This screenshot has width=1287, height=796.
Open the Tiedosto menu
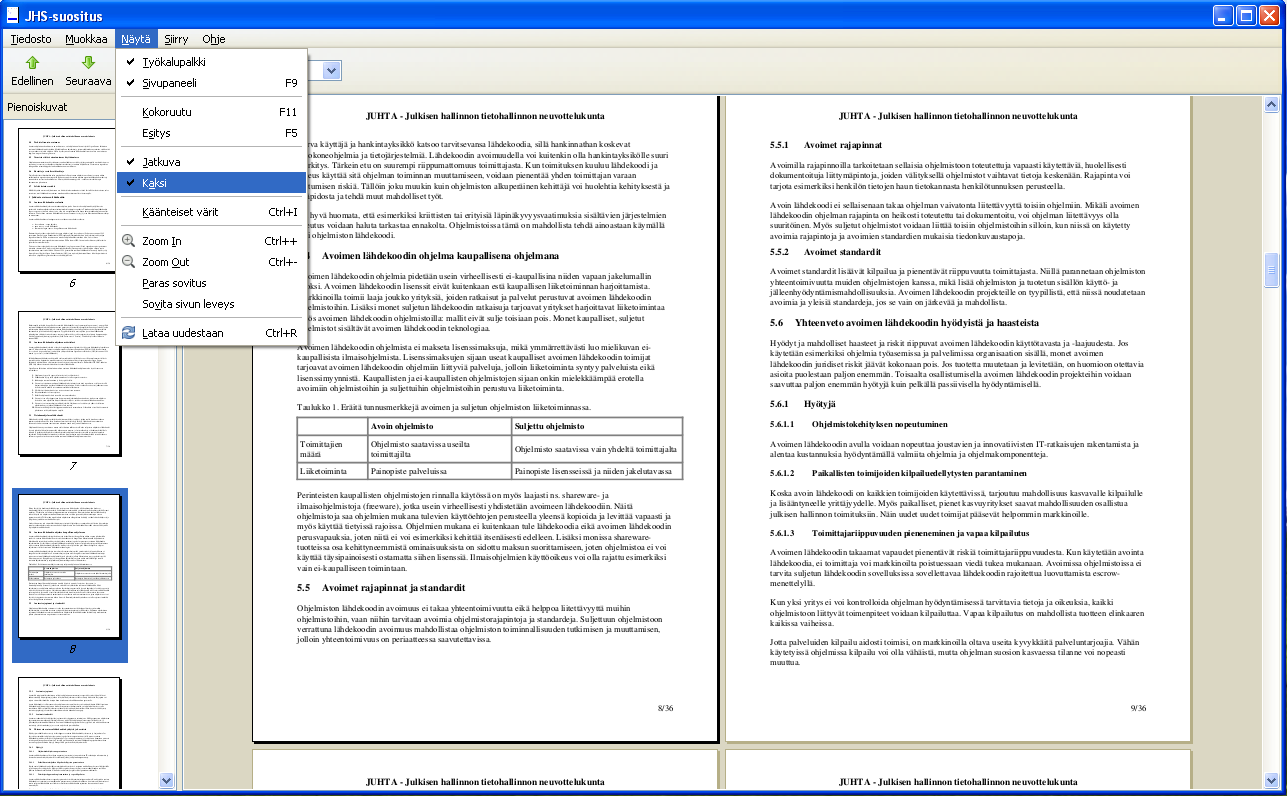coord(31,39)
